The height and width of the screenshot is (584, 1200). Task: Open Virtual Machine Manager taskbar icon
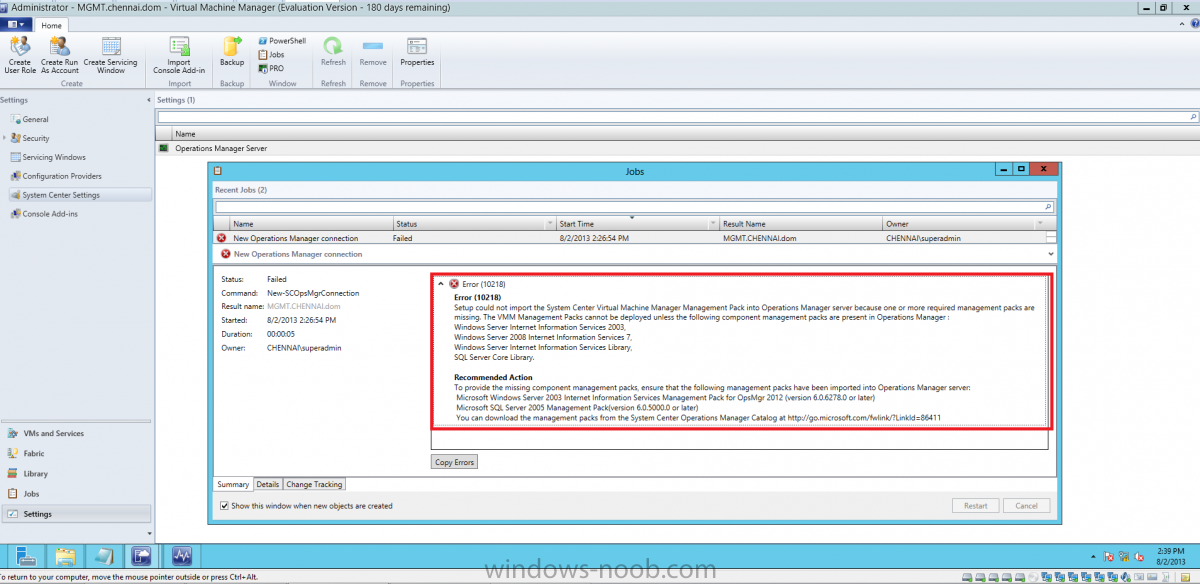tap(142, 556)
